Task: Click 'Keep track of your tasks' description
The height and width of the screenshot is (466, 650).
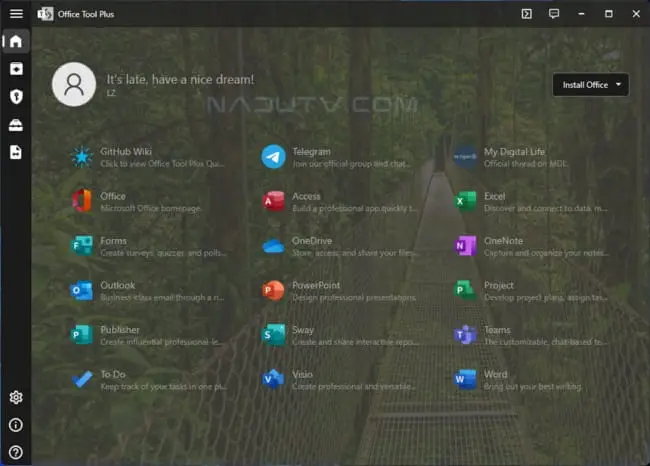Action: click(164, 386)
